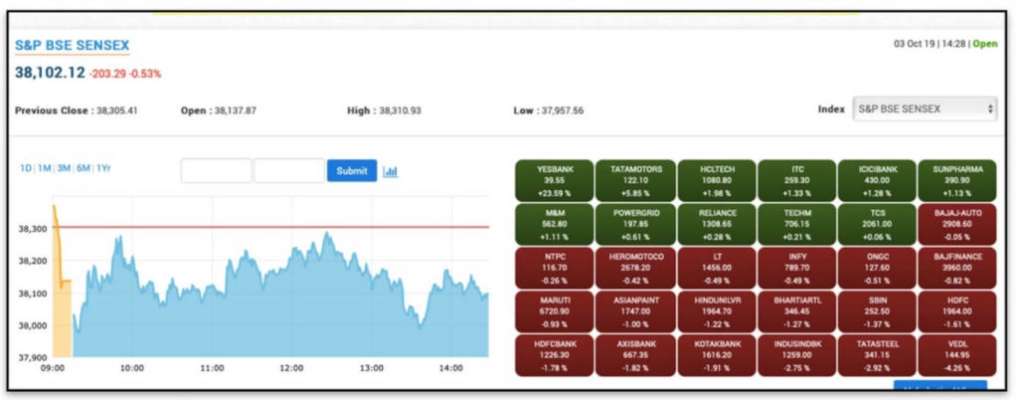Viewport: 1018px width, 400px height.
Task: Show the 1Yr chart range
Action: tap(103, 168)
